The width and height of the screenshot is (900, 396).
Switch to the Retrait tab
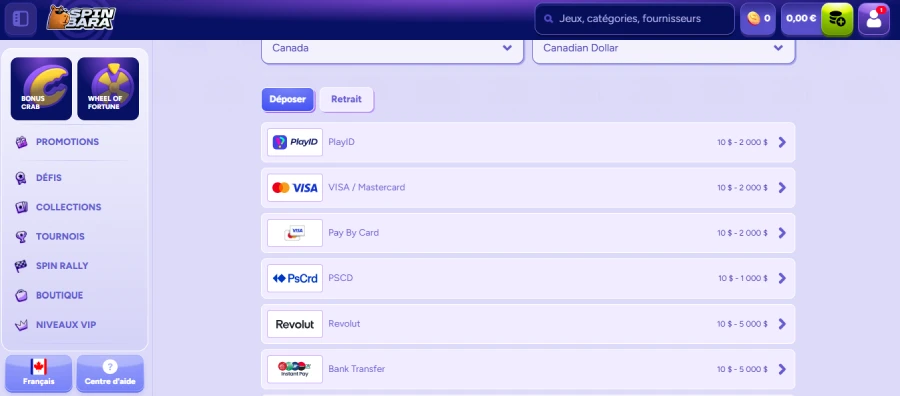[x=346, y=99]
